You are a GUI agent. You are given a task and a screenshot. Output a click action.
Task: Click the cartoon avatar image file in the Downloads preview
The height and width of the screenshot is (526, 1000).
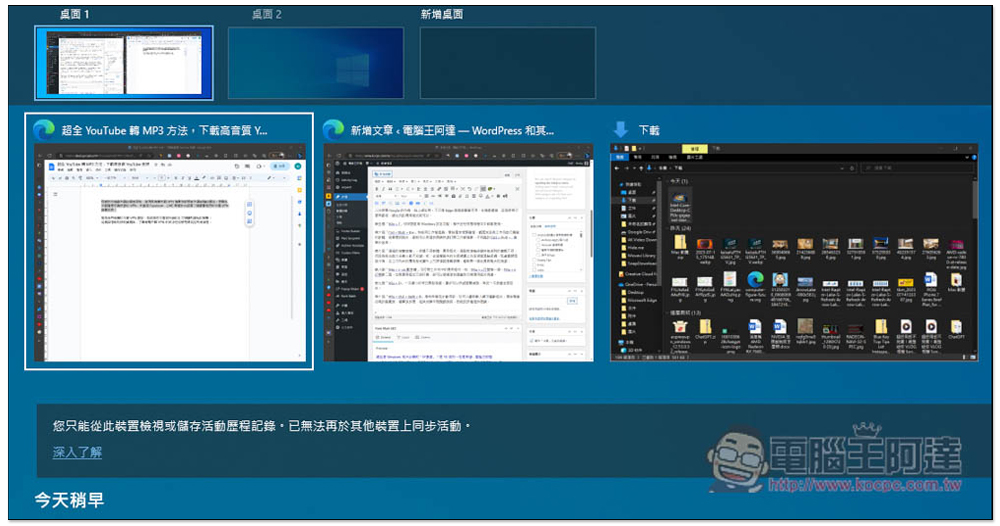pos(780,279)
